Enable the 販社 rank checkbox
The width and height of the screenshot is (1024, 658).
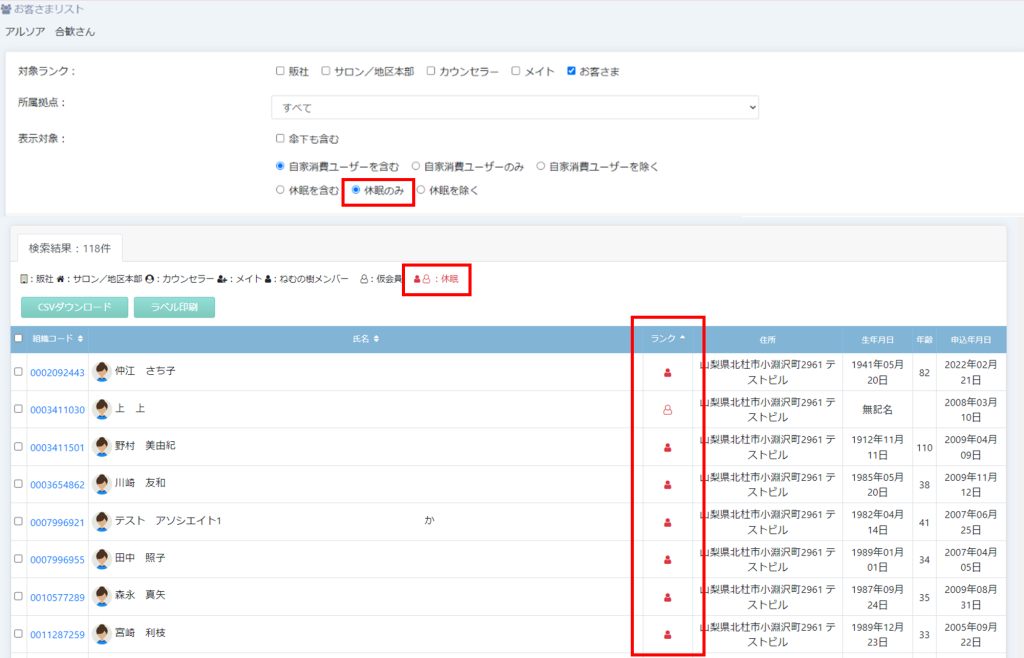tap(280, 71)
